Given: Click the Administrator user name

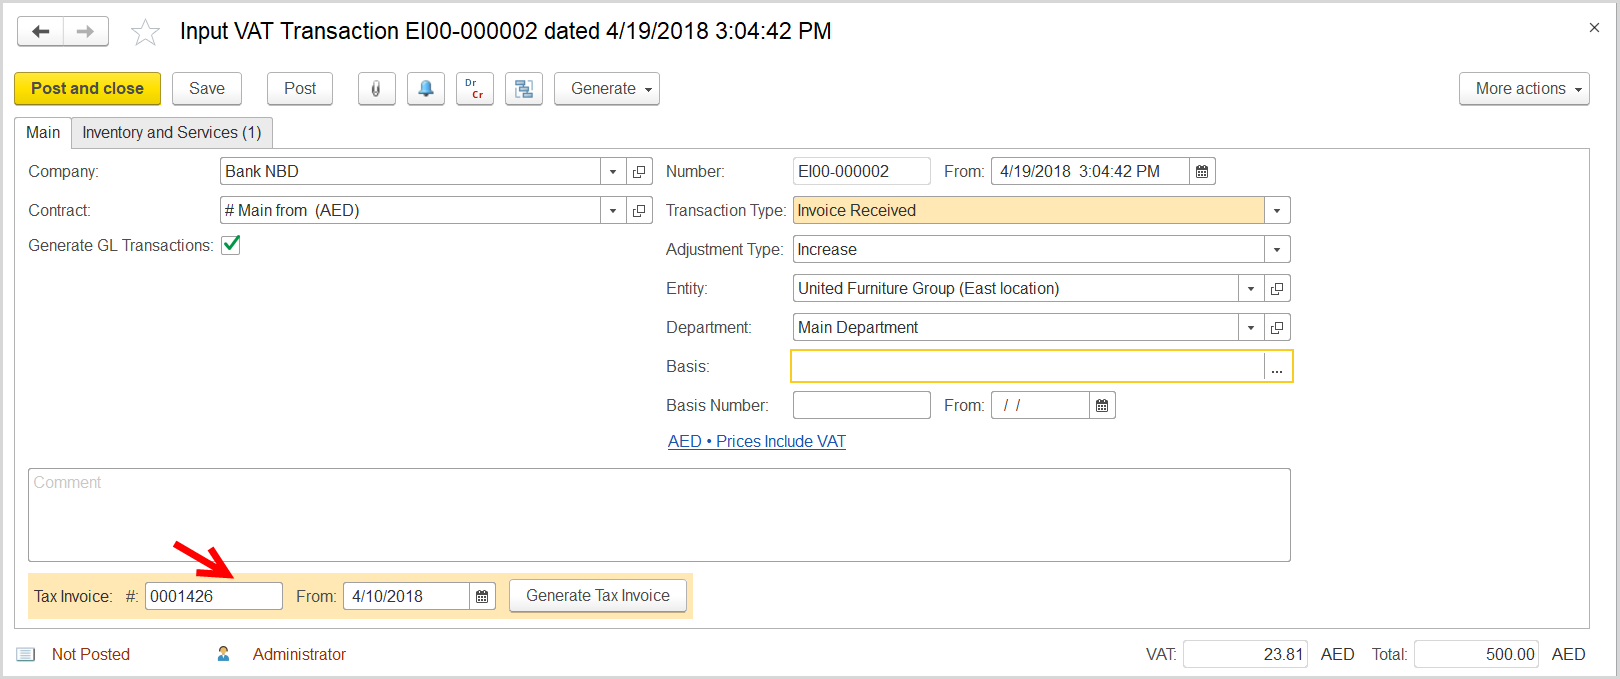Looking at the screenshot, I should [299, 654].
